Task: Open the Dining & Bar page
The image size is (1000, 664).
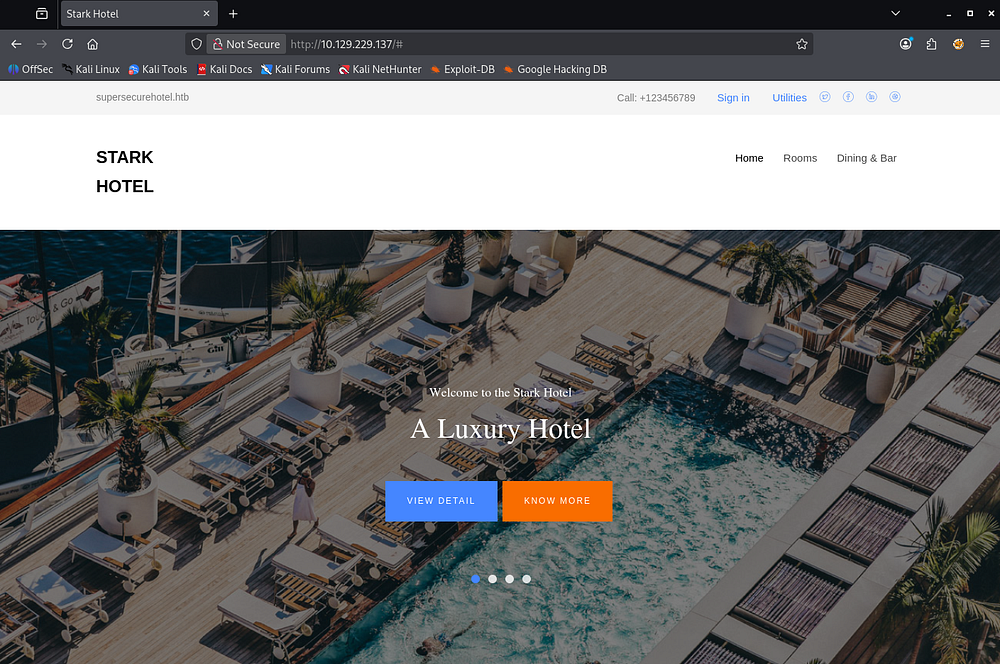Action: [866, 158]
